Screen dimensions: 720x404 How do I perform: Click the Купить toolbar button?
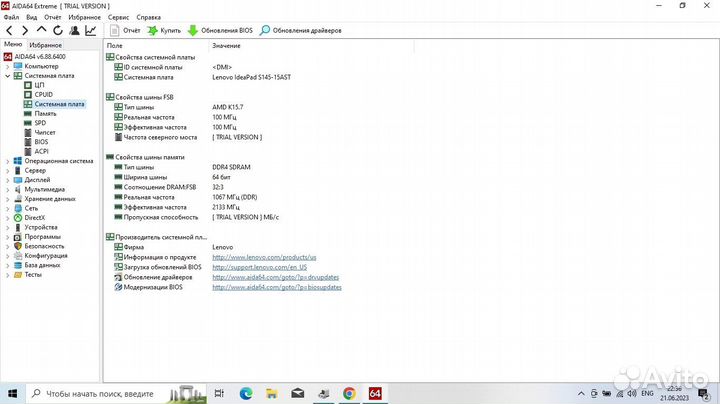tap(164, 30)
